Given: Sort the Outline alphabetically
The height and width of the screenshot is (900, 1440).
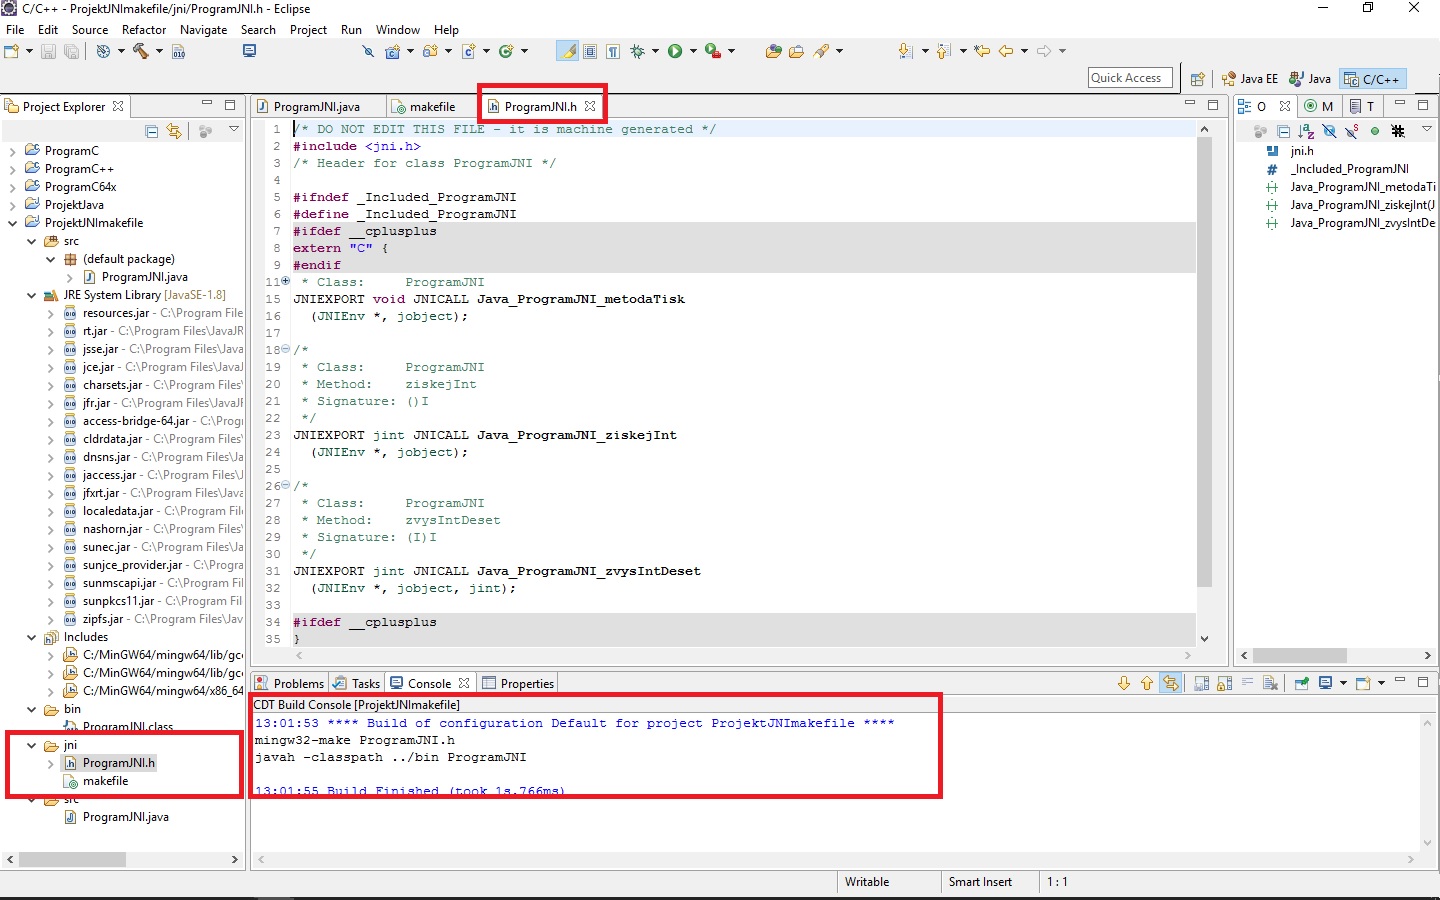Looking at the screenshot, I should coord(1306,132).
